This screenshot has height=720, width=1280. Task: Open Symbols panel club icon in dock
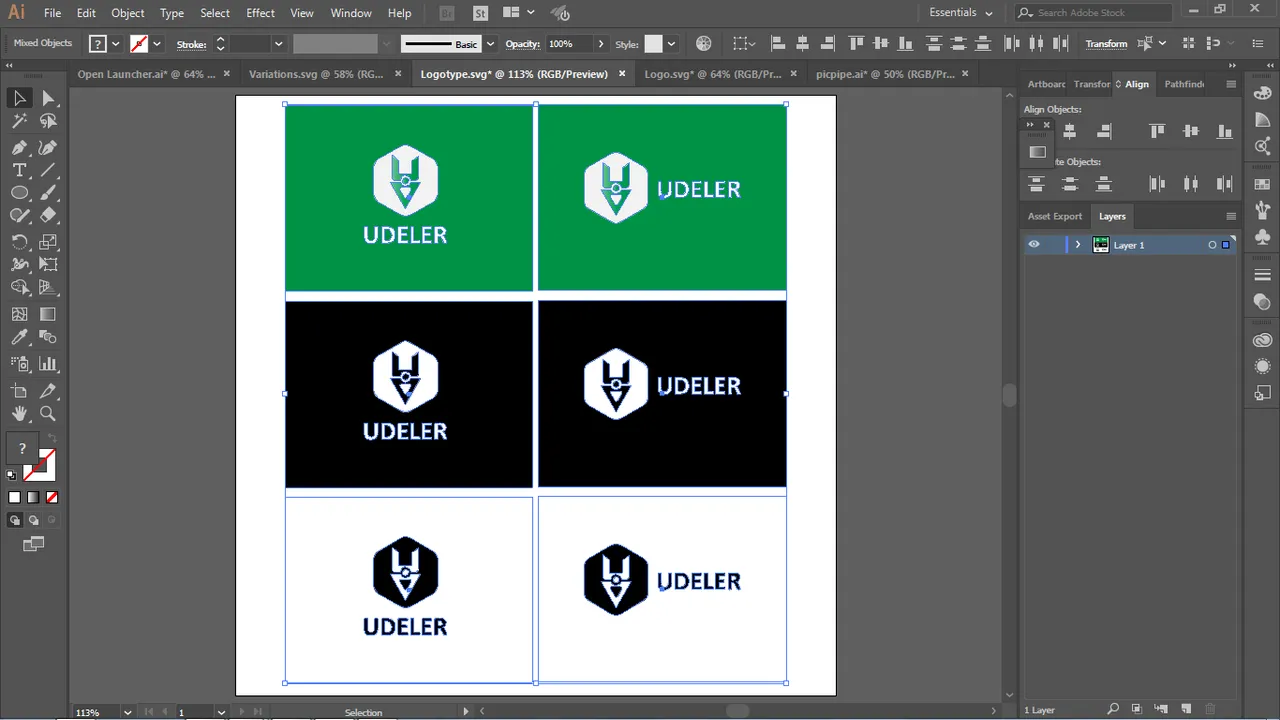click(x=1262, y=237)
